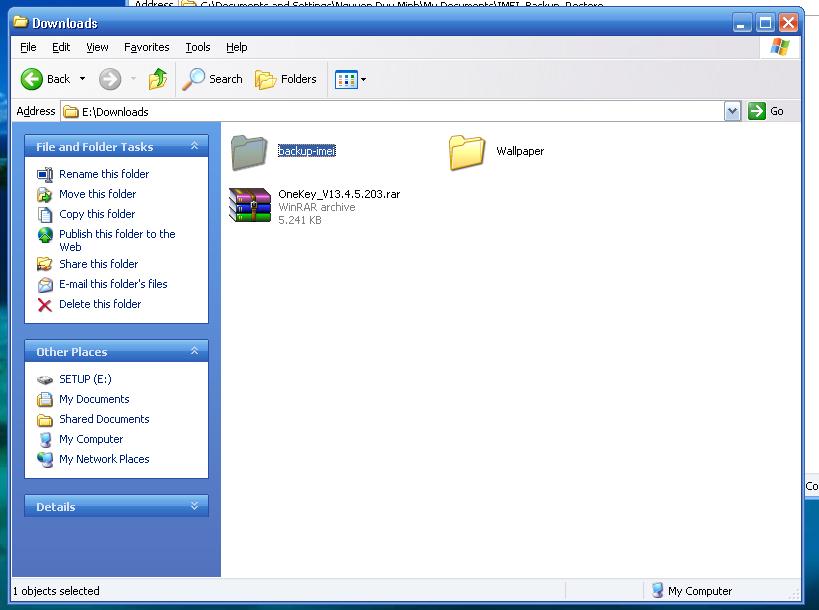The height and width of the screenshot is (610, 819).
Task: Click the Publish to Web globe icon
Action: point(45,235)
